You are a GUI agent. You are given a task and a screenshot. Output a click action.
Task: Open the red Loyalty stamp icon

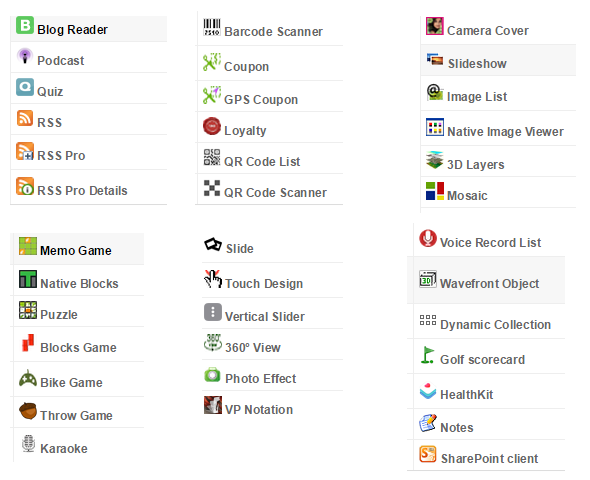(212, 126)
